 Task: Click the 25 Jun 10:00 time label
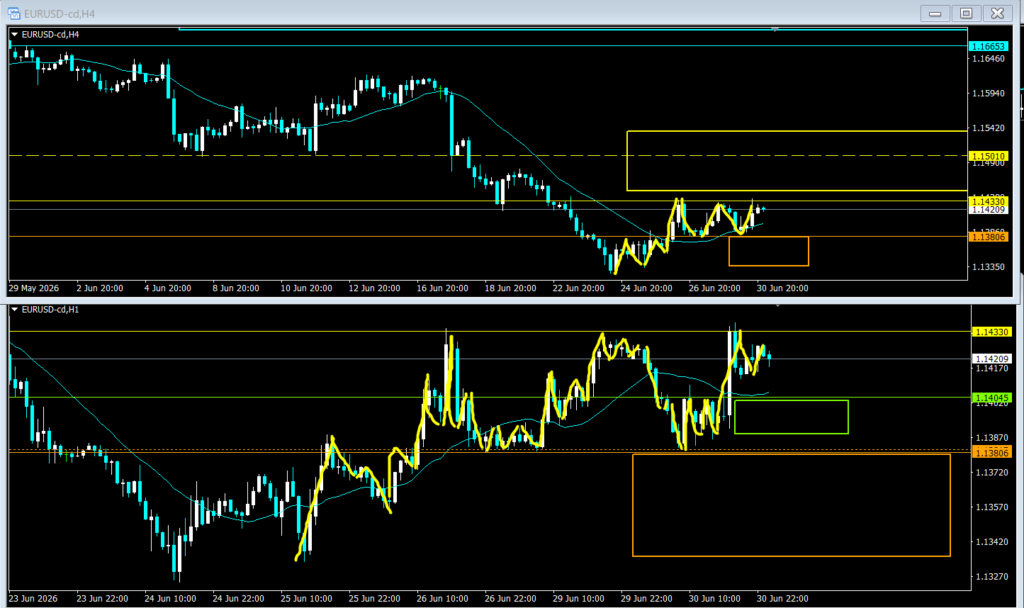point(306,598)
